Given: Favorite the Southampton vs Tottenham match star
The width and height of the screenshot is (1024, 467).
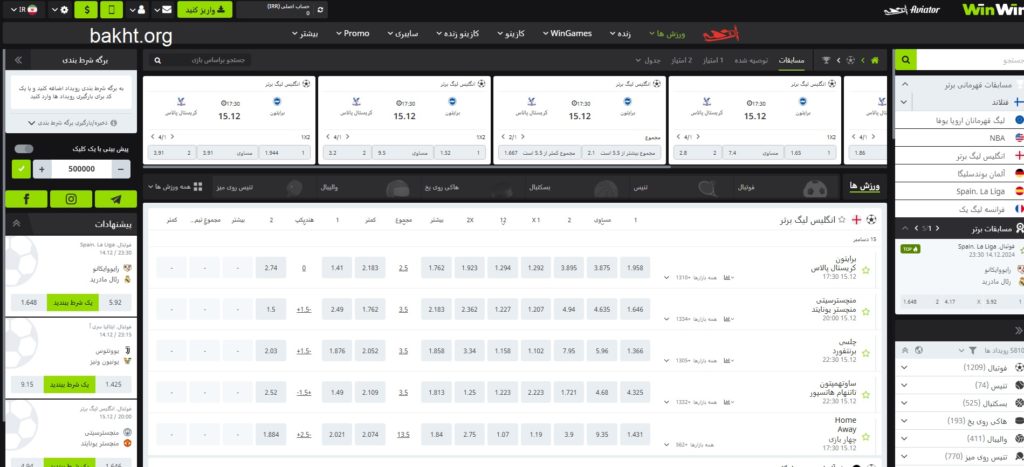Looking at the screenshot, I should pyautogui.click(x=866, y=395).
